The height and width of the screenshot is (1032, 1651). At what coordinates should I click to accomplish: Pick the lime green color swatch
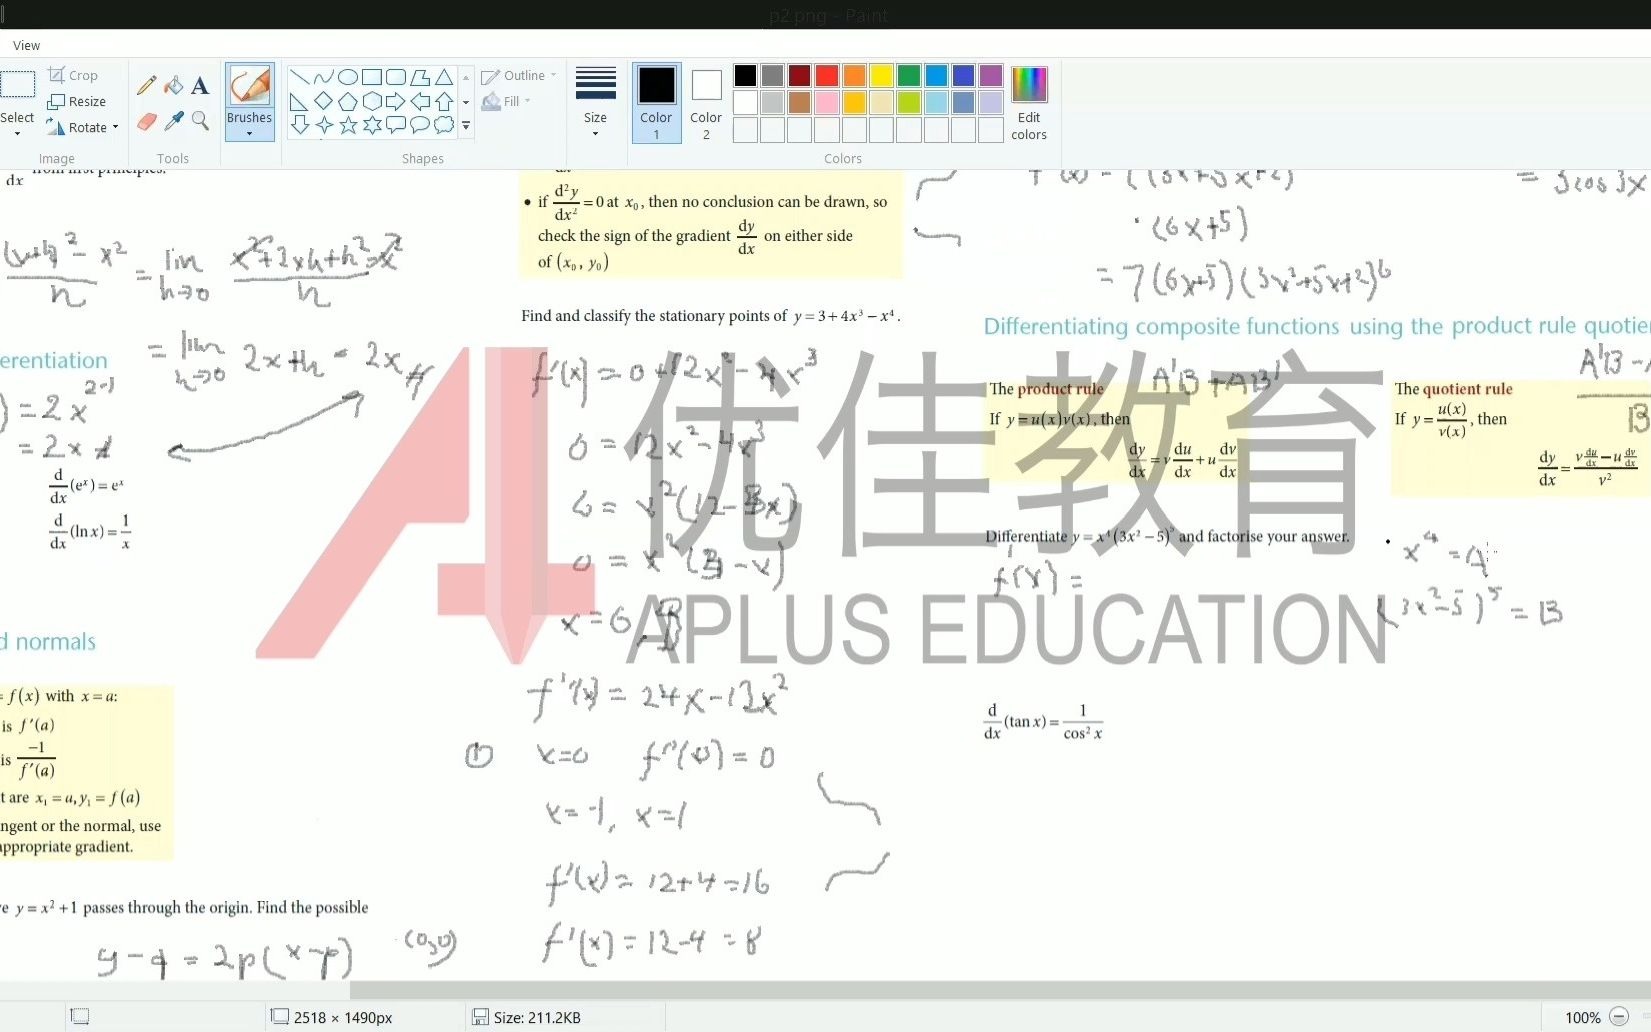coord(909,103)
